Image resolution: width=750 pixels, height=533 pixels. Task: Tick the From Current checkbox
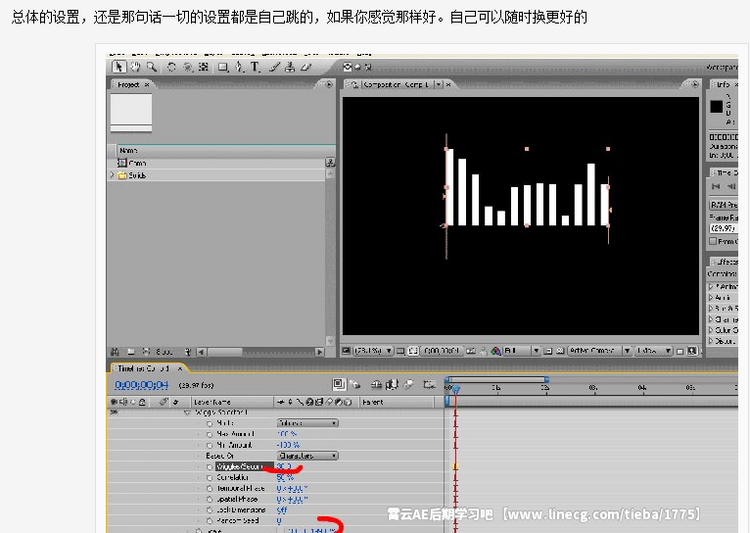(713, 241)
